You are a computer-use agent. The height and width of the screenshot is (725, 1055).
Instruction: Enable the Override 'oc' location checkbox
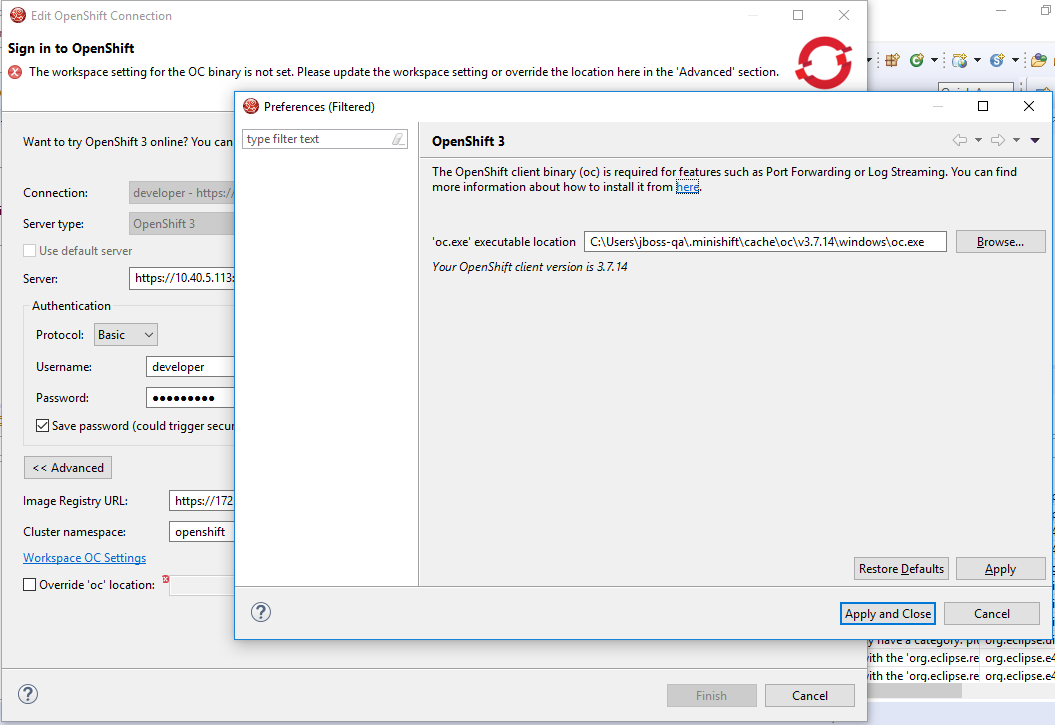tap(30, 585)
